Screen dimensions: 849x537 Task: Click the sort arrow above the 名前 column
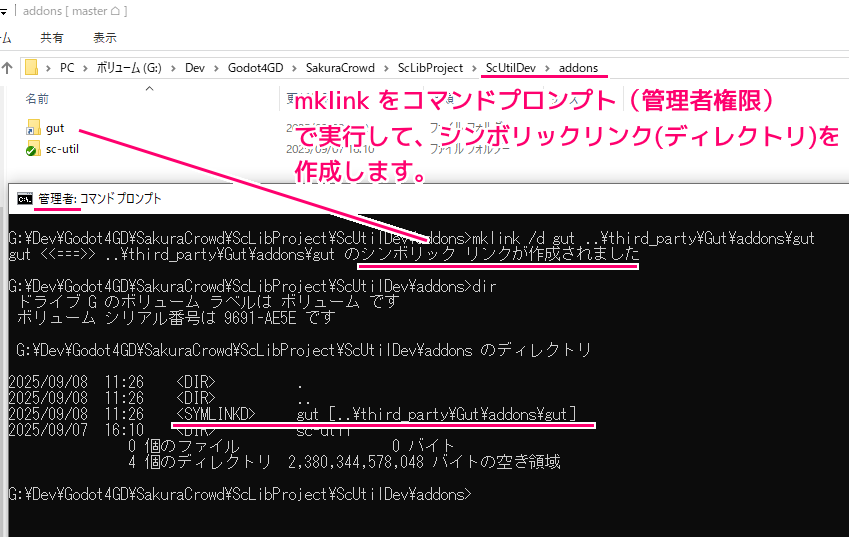(149, 88)
